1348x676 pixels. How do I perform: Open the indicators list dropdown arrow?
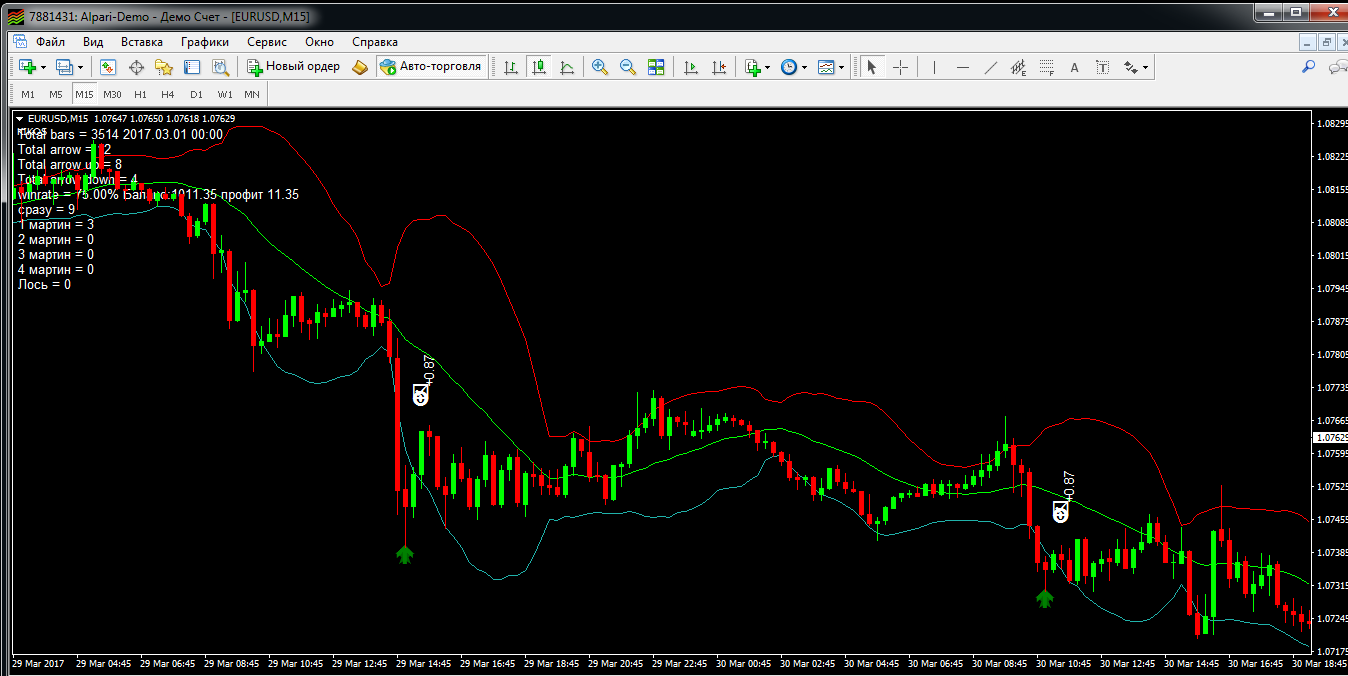coord(768,68)
